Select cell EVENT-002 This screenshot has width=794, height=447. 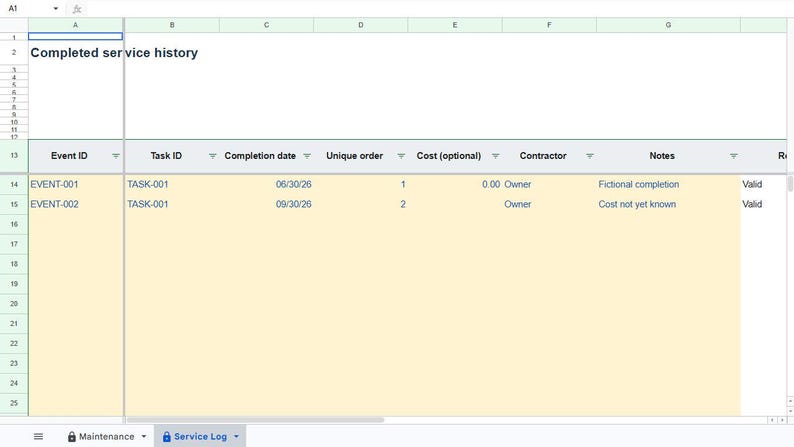(x=75, y=204)
